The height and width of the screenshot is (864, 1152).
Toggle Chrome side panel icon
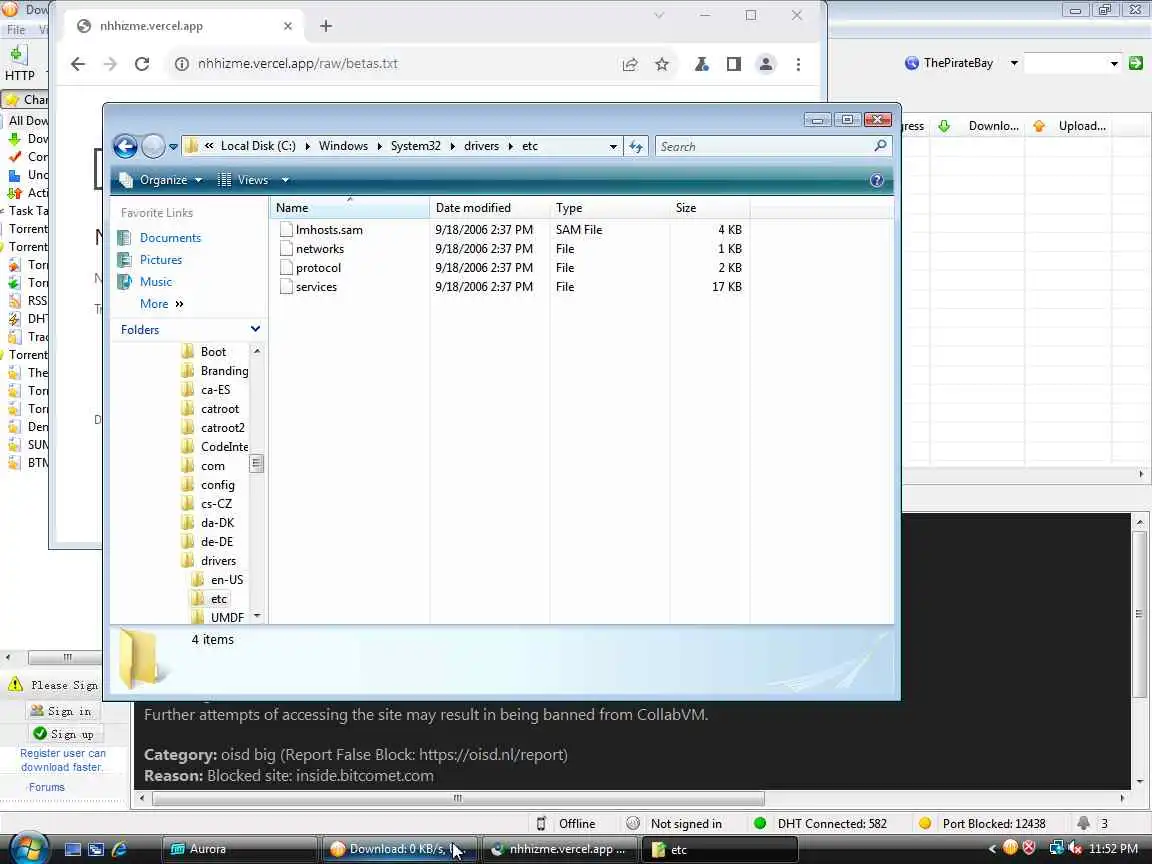[x=733, y=64]
